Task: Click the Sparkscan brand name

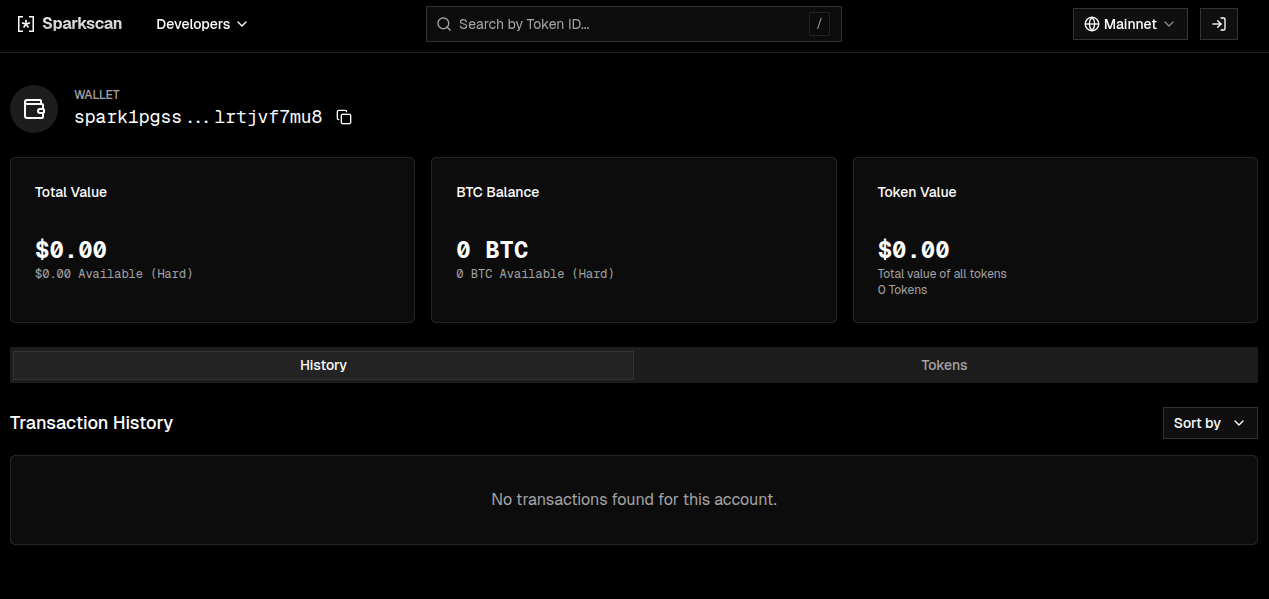Action: coord(82,24)
